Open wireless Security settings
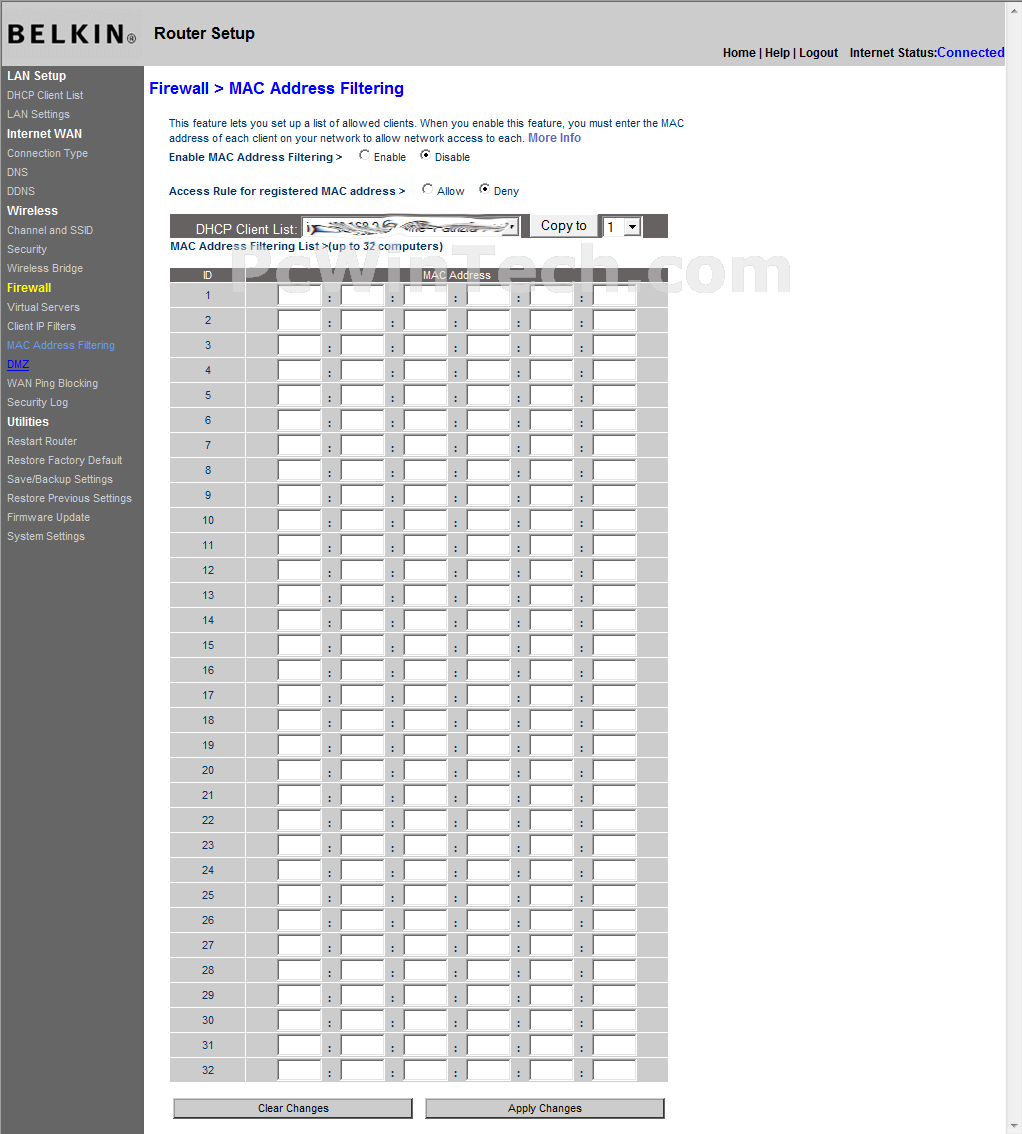The height and width of the screenshot is (1134, 1022). tap(27, 249)
